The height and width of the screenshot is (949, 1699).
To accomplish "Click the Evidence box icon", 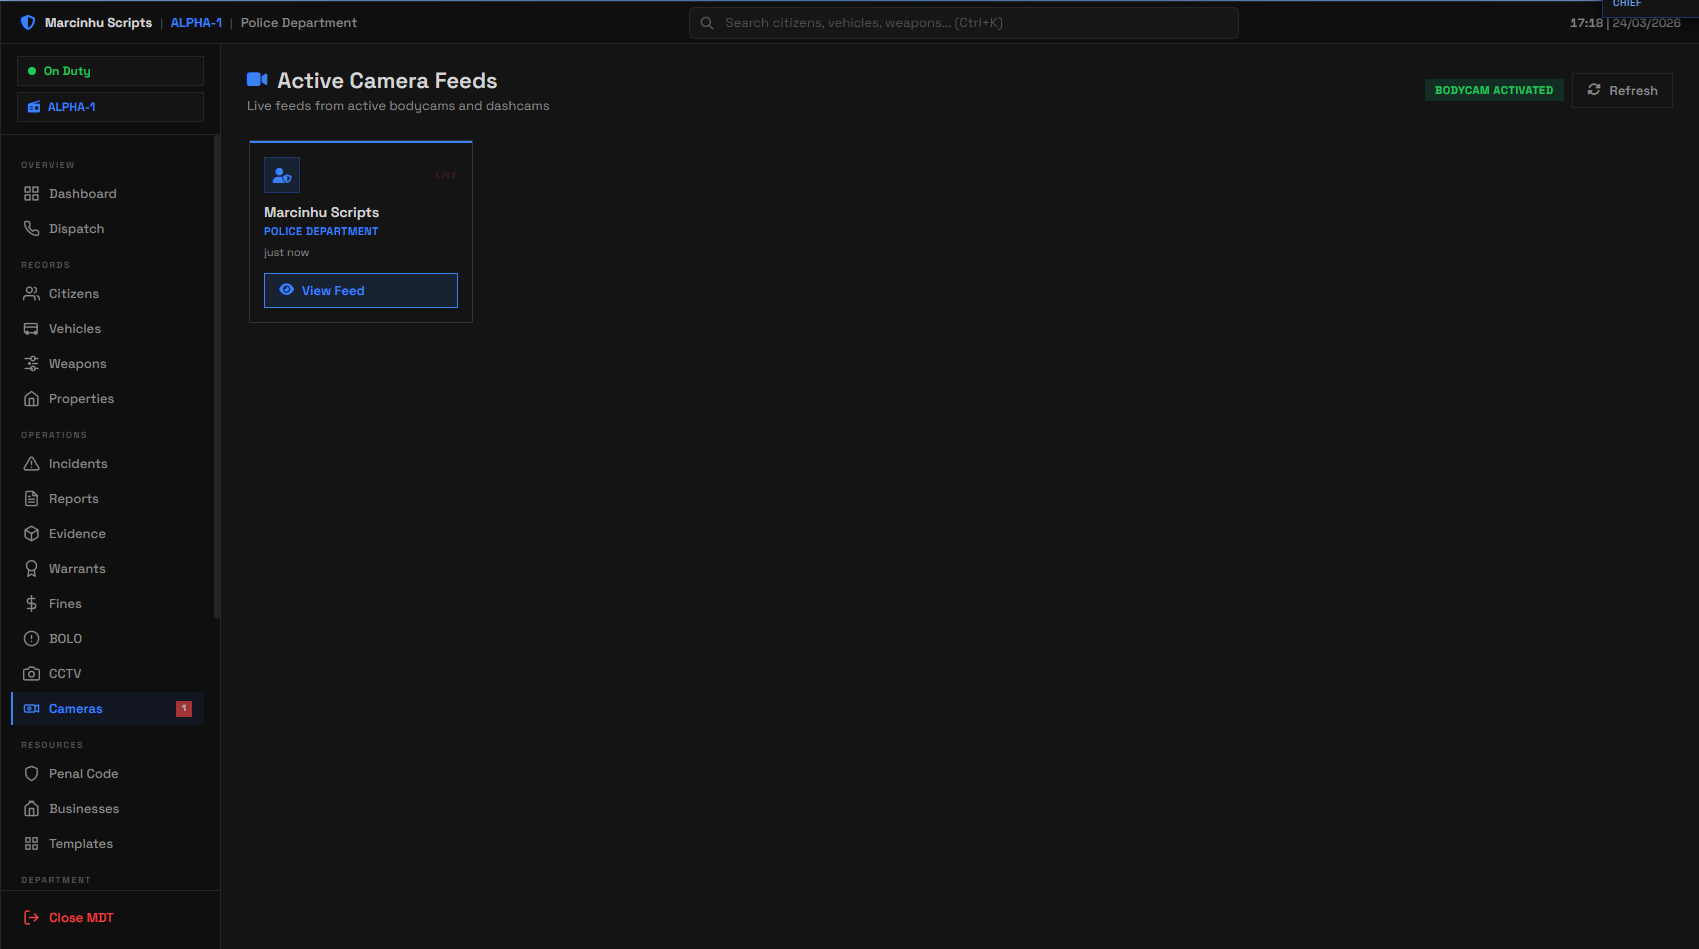I will [x=32, y=534].
